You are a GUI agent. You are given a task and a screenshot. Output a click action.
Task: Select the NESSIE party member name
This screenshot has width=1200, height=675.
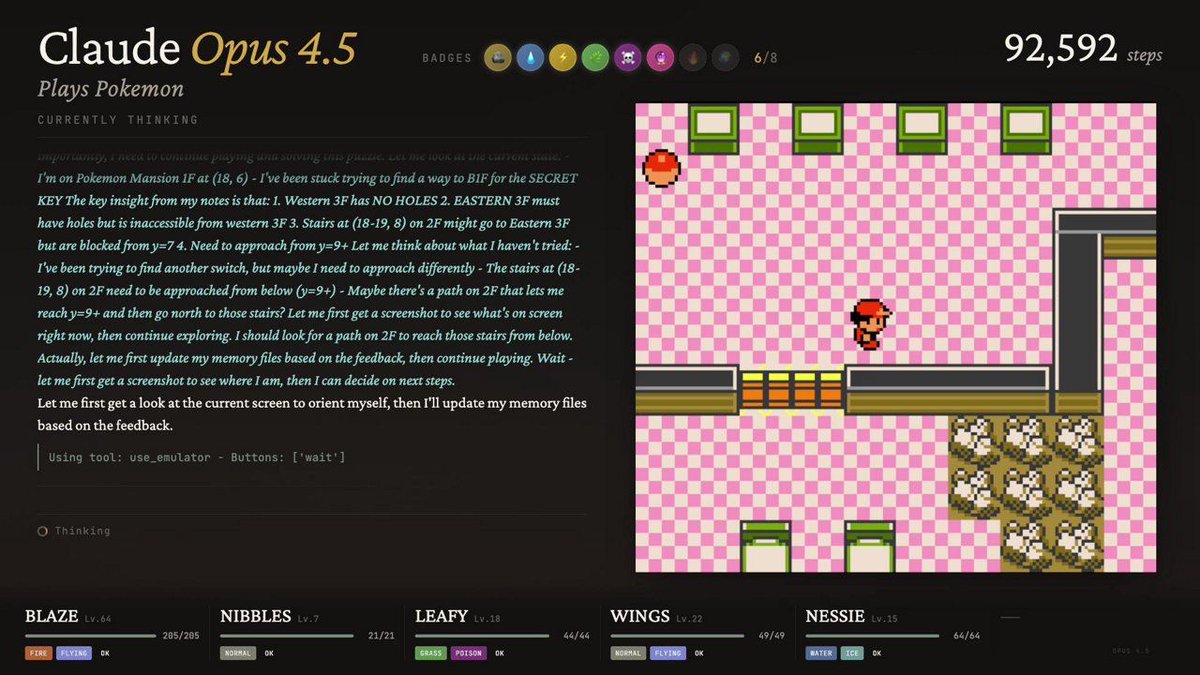click(x=835, y=616)
